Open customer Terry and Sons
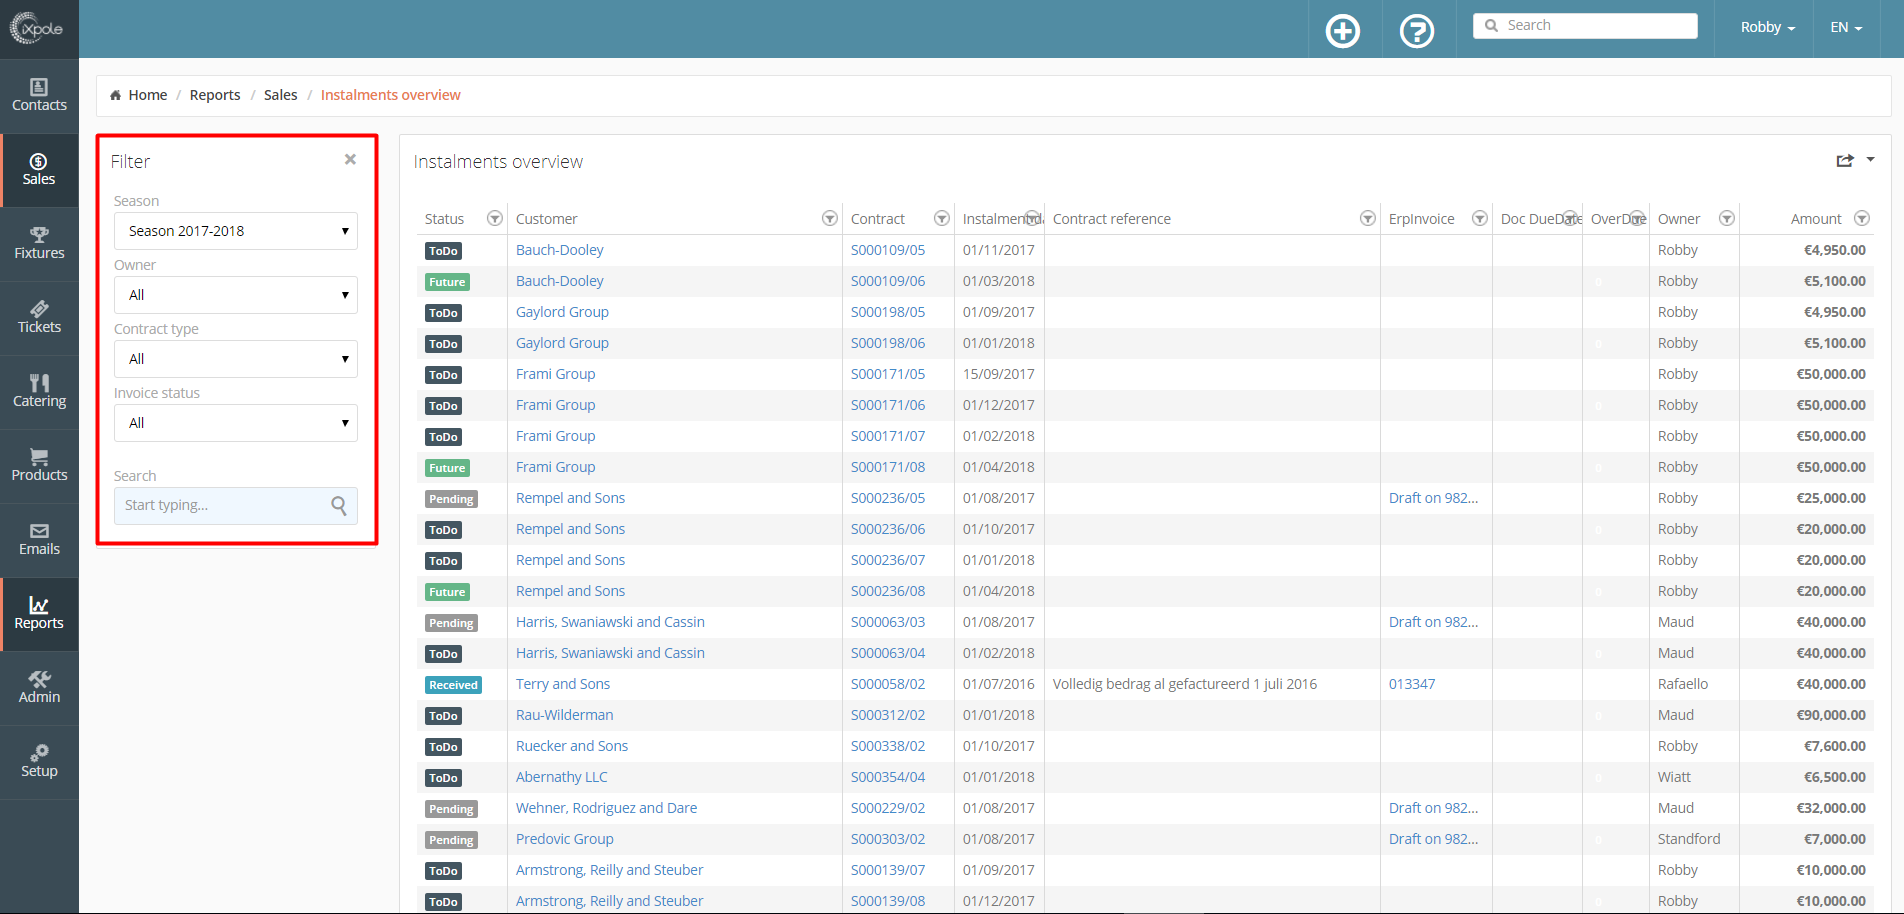 (x=563, y=684)
